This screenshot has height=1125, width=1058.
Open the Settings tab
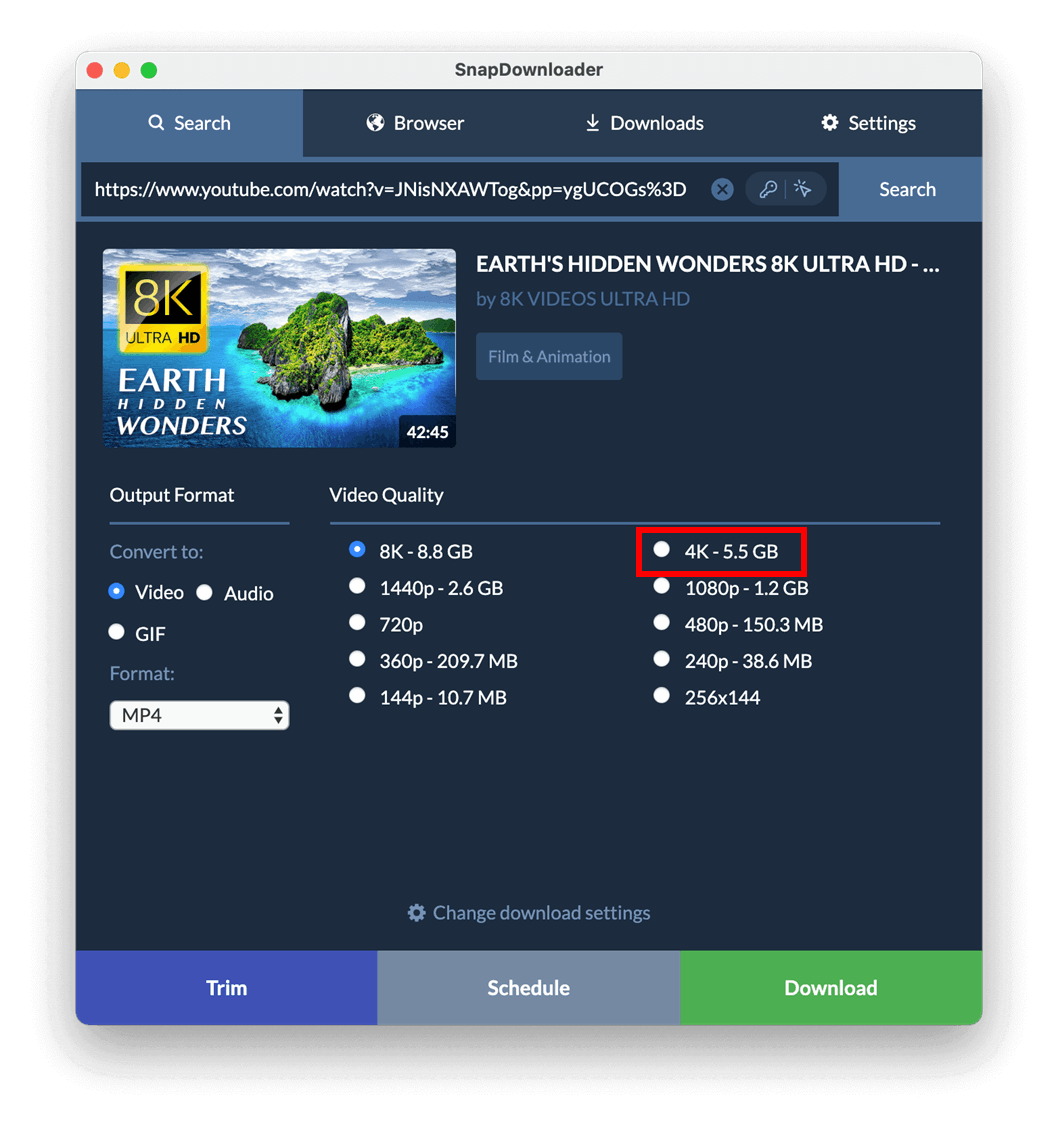point(869,123)
